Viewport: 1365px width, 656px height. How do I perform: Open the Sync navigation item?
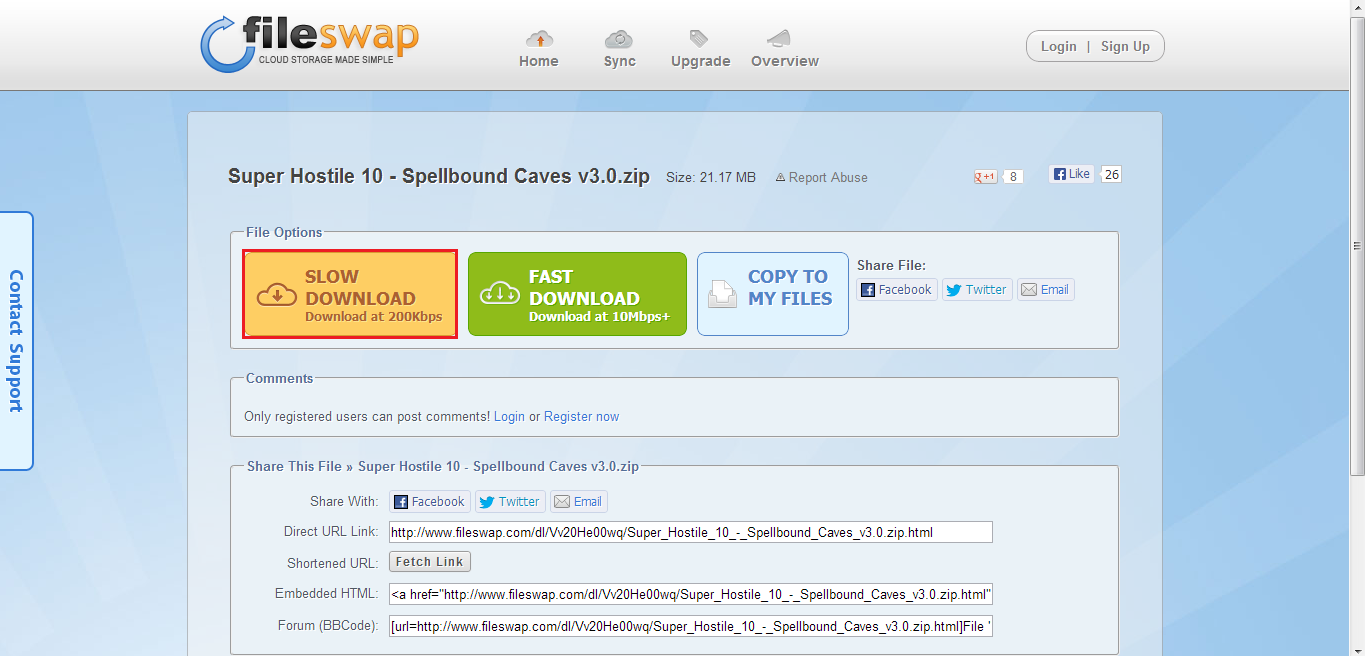coord(620,49)
